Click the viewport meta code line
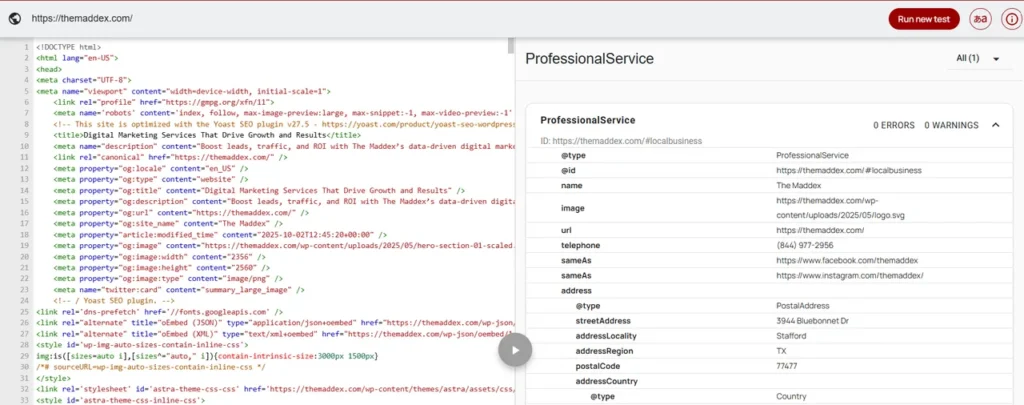Viewport: 1024px width, 405px height. [184, 91]
